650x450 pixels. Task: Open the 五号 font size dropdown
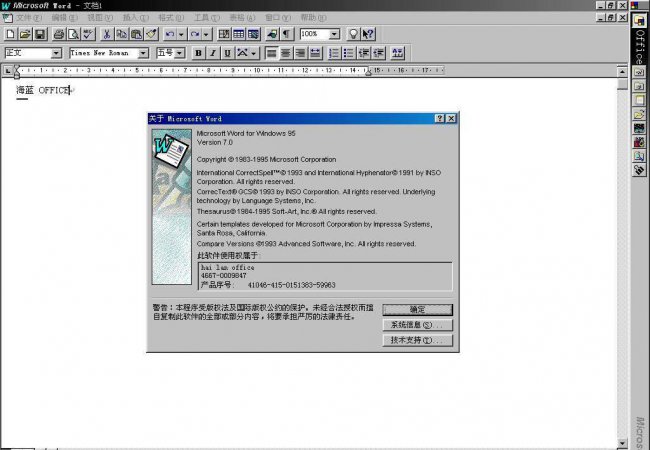click(179, 53)
